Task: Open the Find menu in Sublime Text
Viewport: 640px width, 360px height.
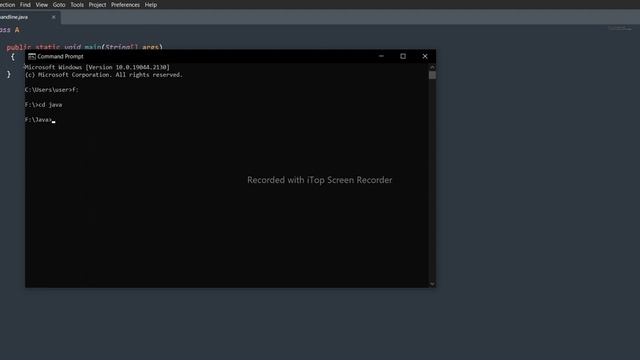Action: click(x=25, y=5)
